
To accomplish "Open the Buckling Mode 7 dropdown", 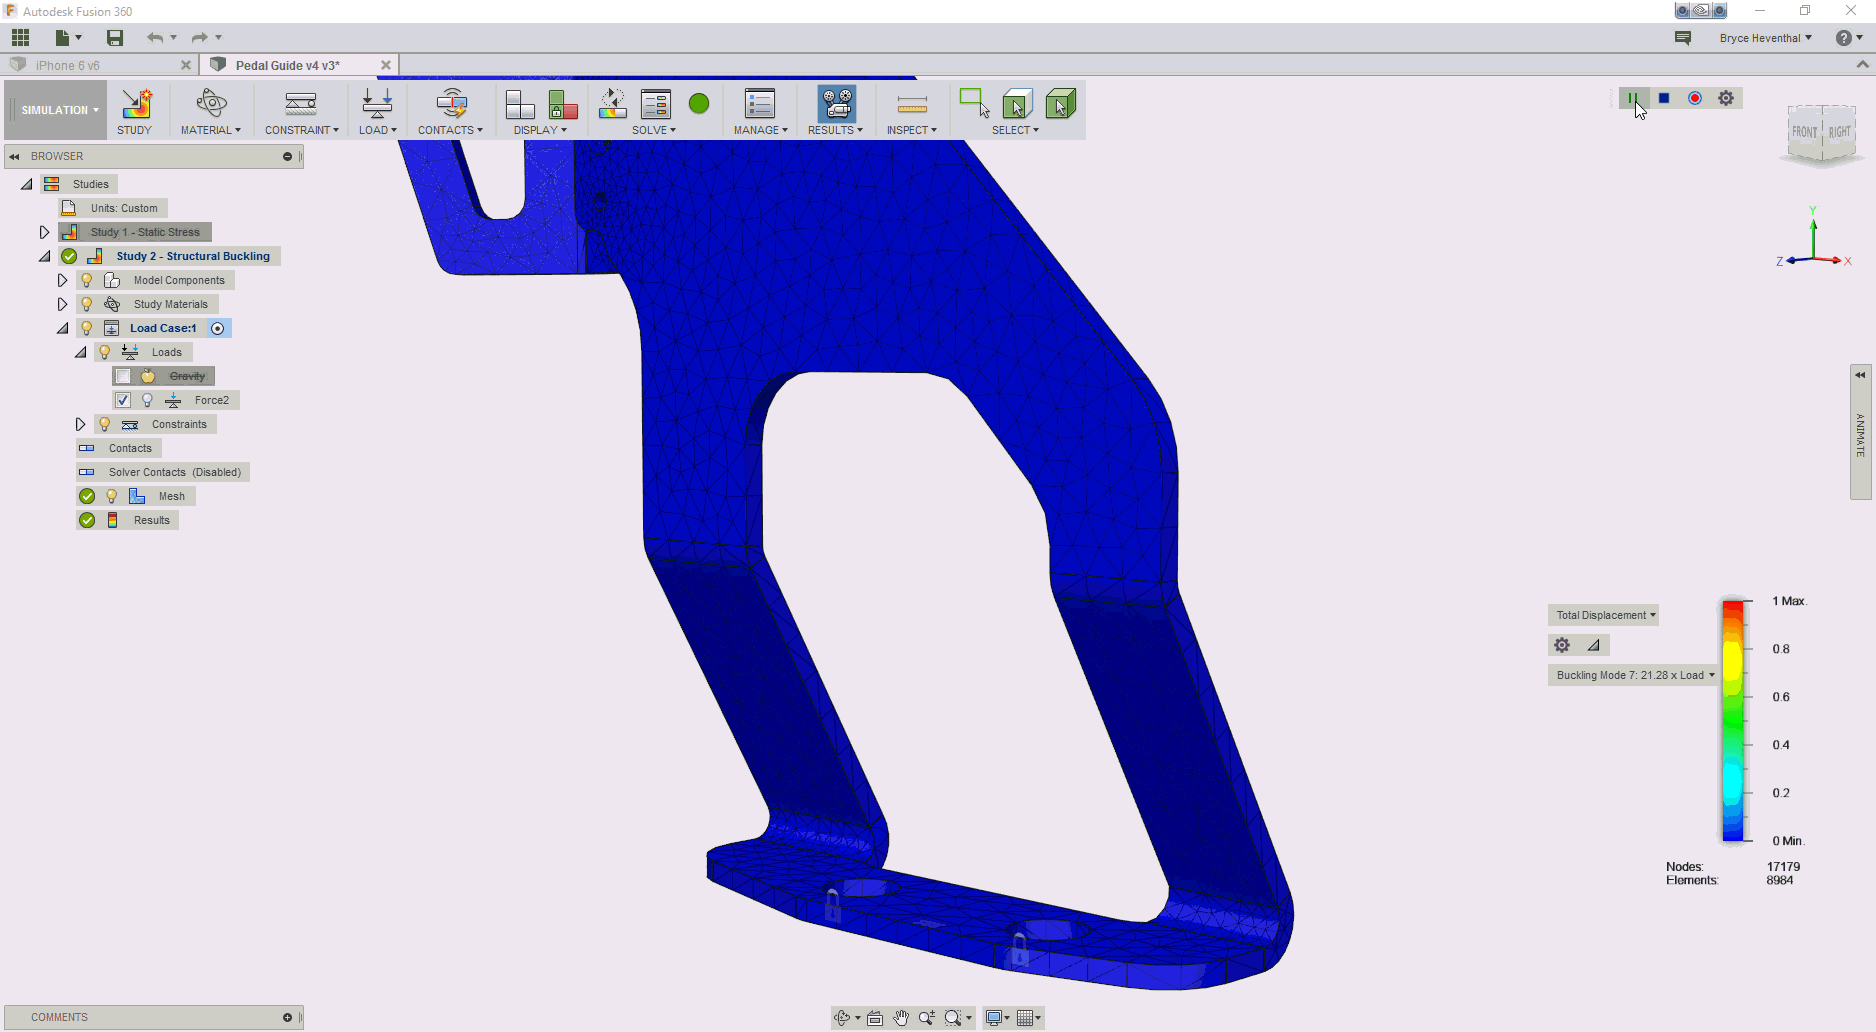I will [x=1634, y=675].
